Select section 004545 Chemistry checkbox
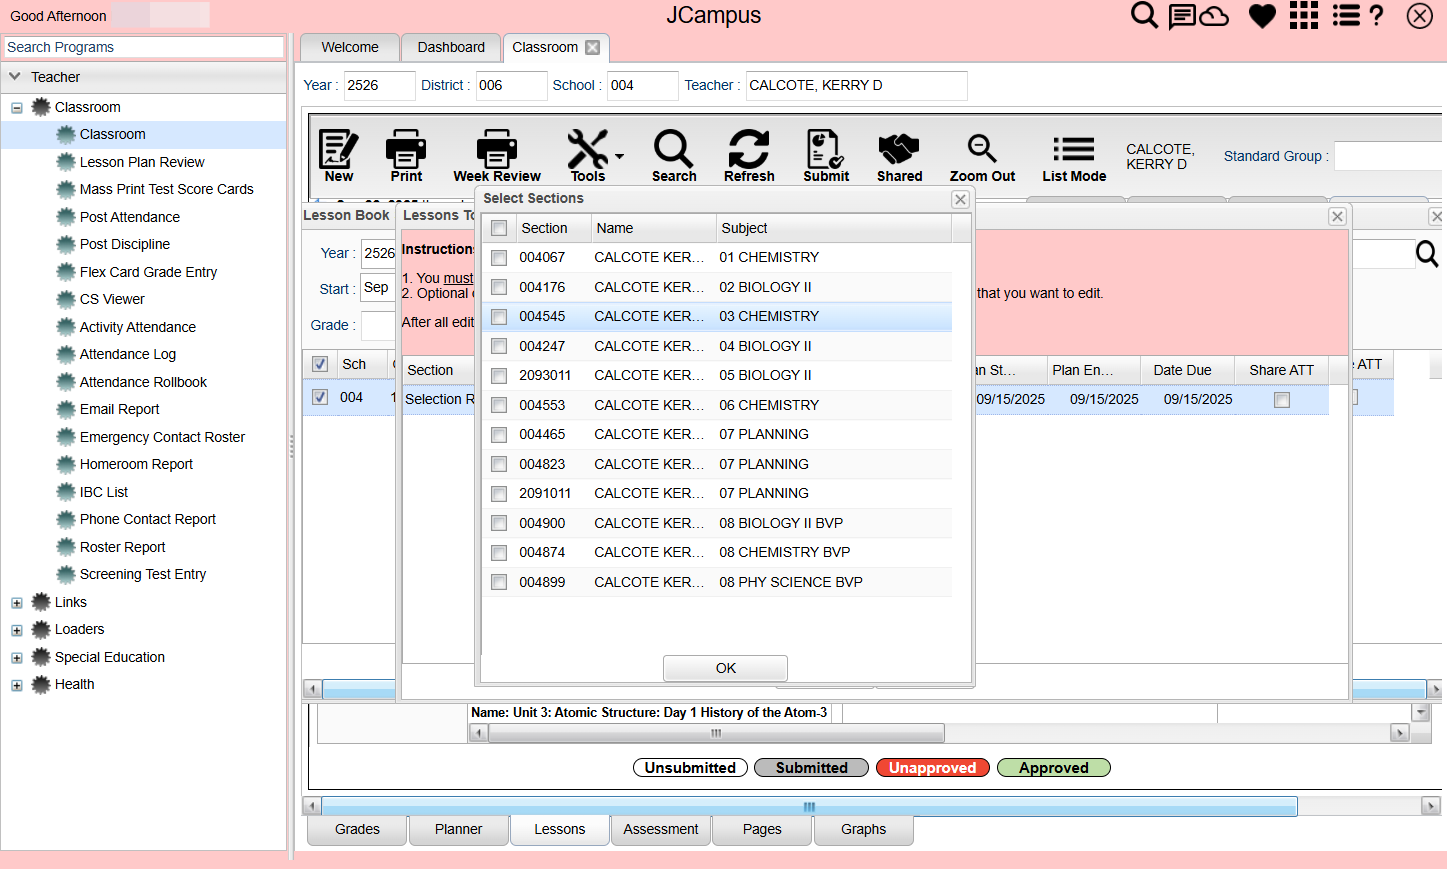1447x869 pixels. point(499,317)
